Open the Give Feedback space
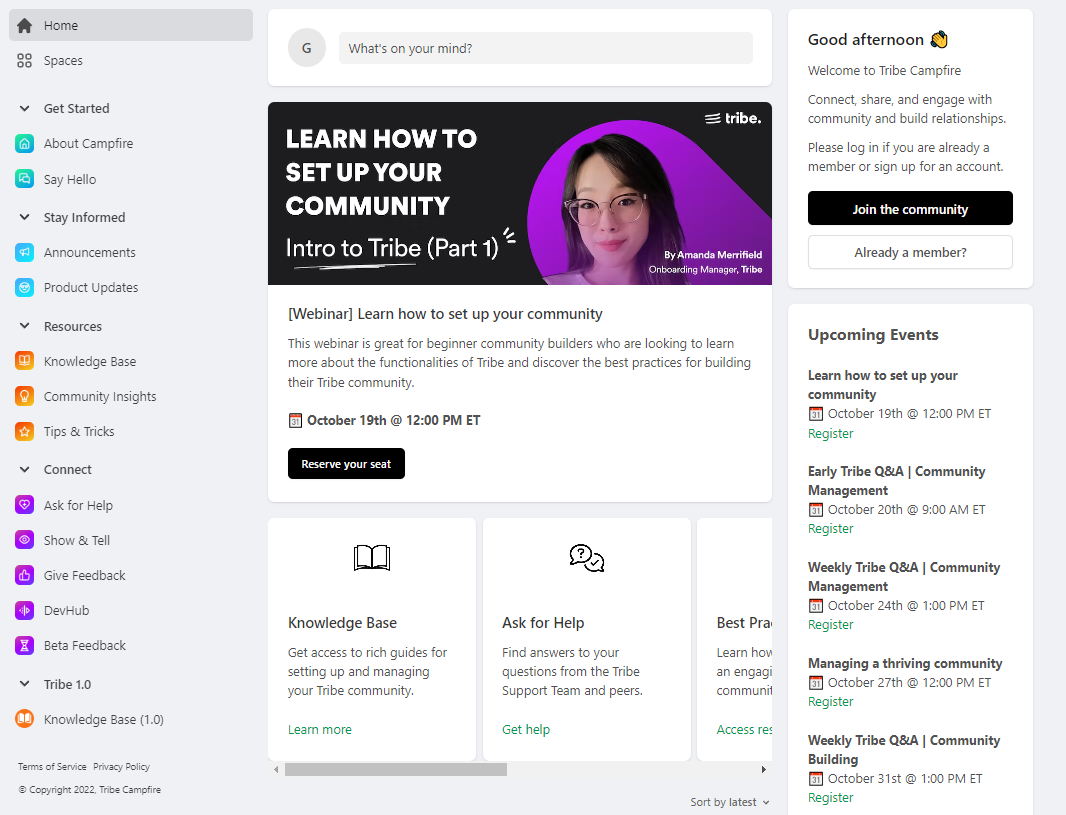Image resolution: width=1066 pixels, height=815 pixels. pos(85,575)
